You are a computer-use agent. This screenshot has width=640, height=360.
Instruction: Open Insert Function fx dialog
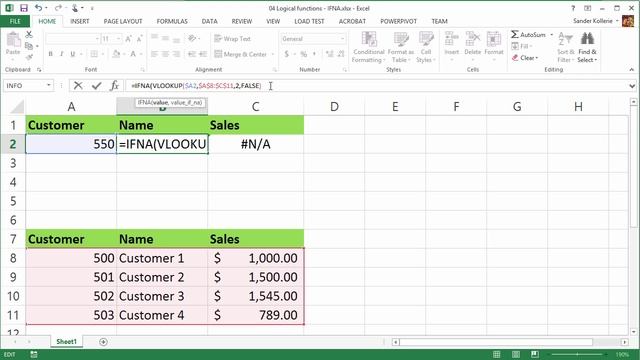pyautogui.click(x=115, y=85)
